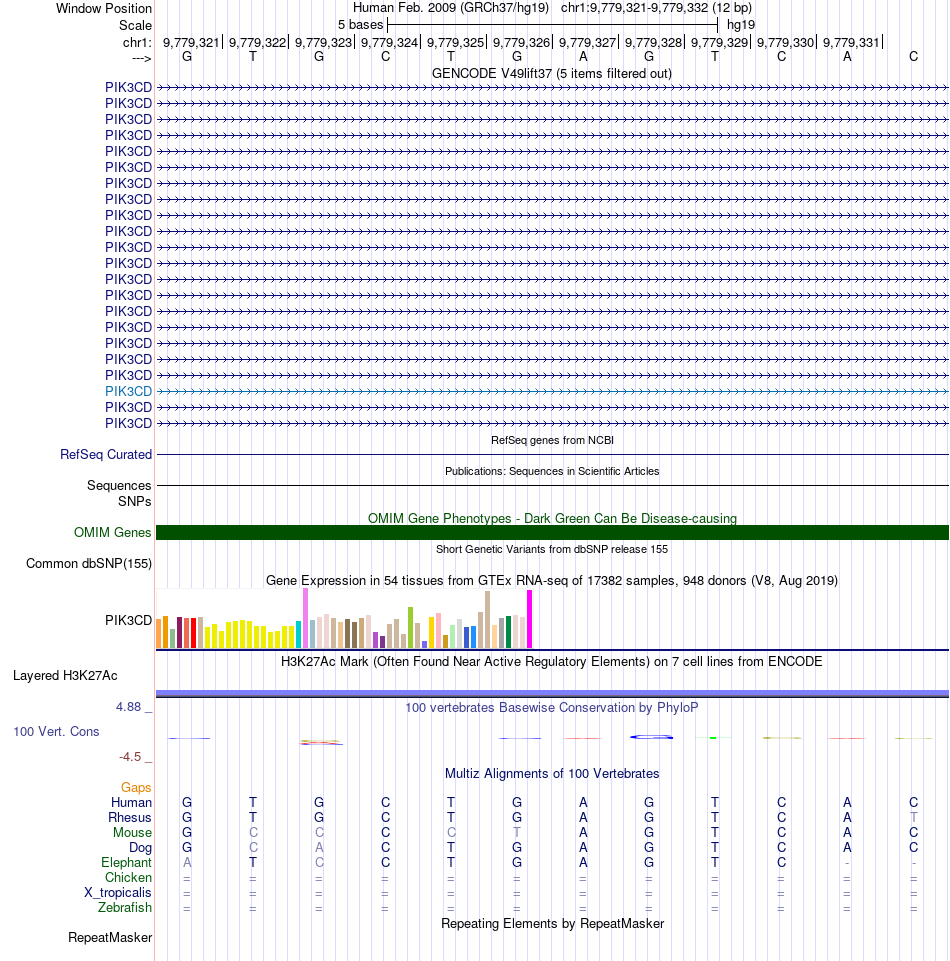Open the 'Common dbSNP(155)' track label
The height and width of the screenshot is (961, 950).
click(89, 563)
